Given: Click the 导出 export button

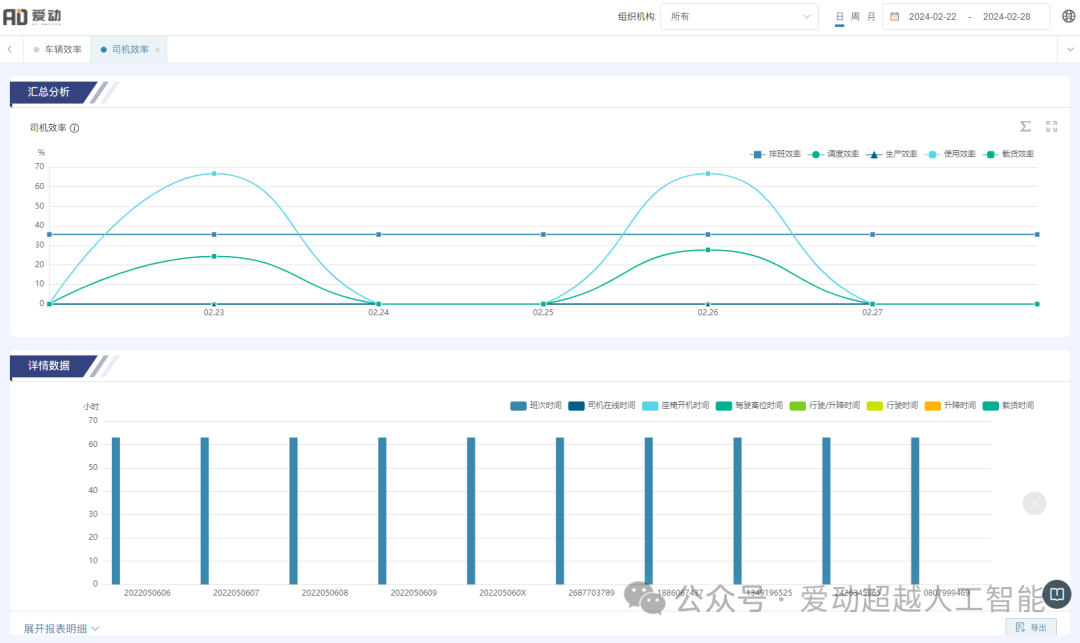Looking at the screenshot, I should (1030, 627).
